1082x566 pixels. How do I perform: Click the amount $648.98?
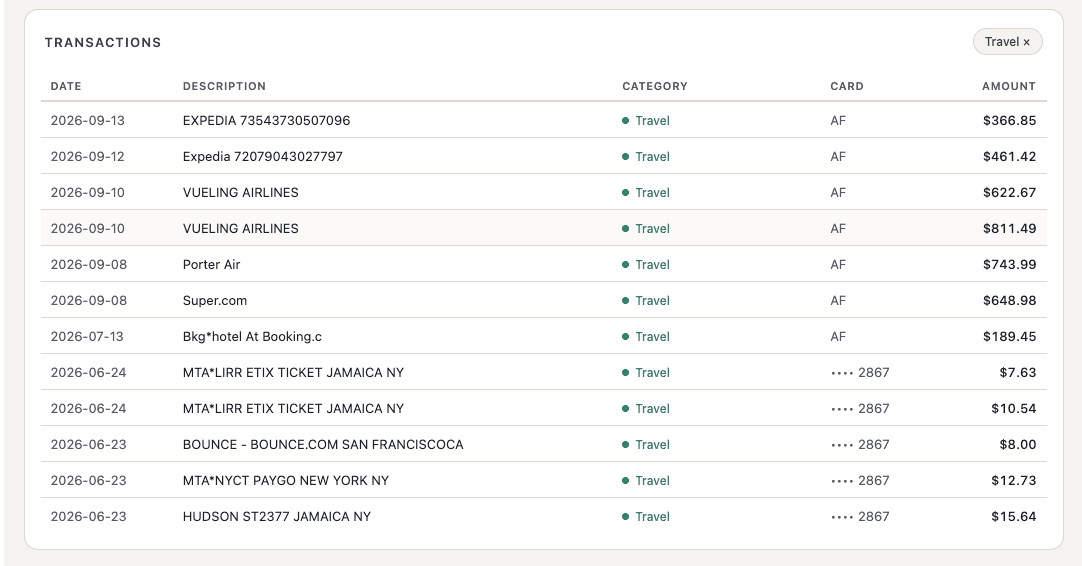tap(1010, 300)
